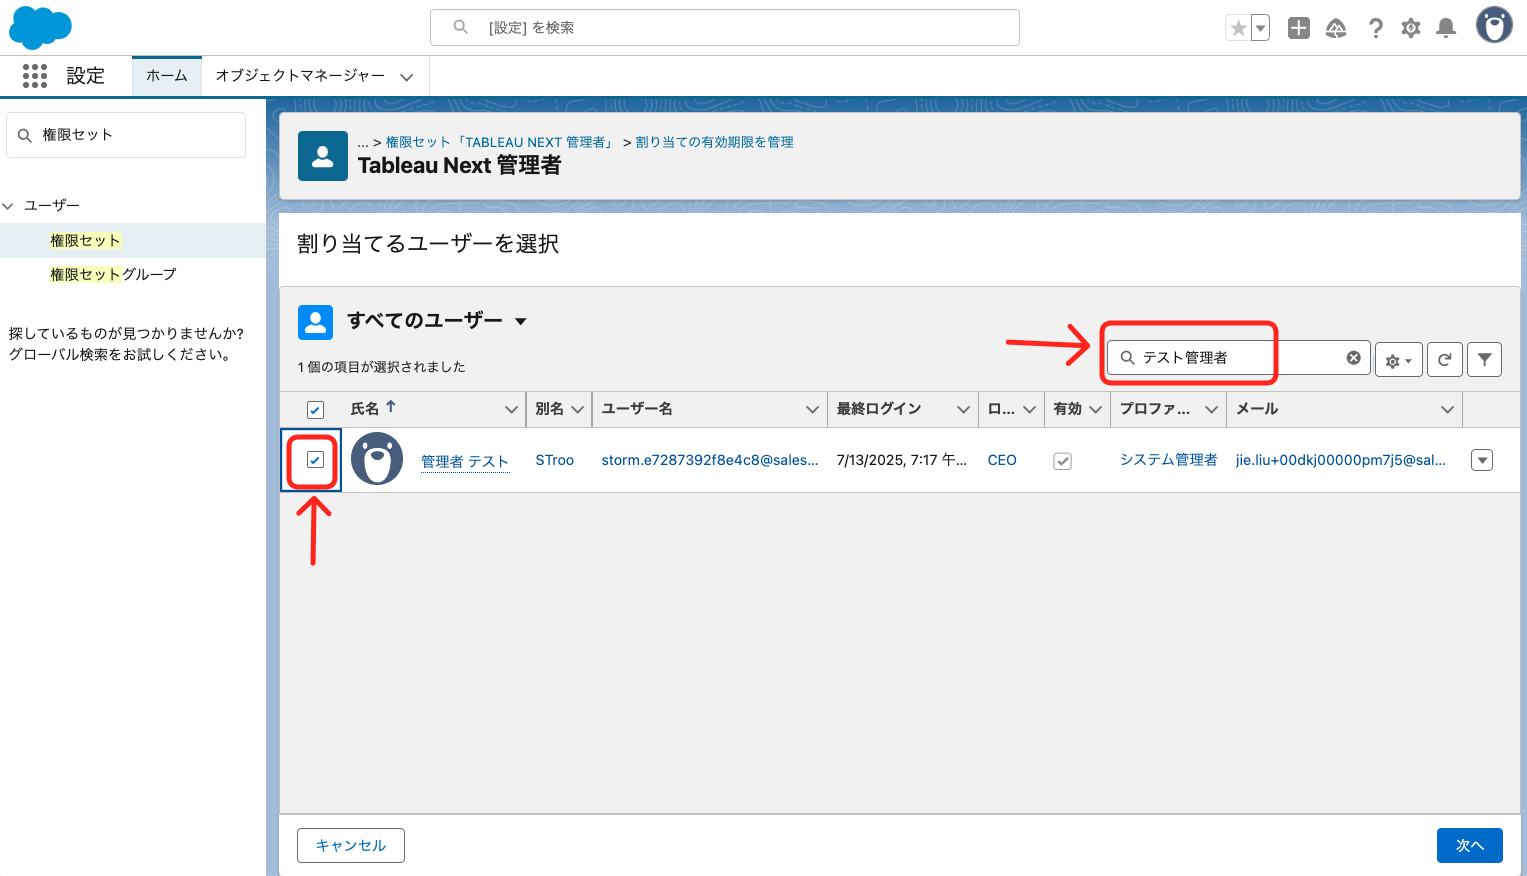Click the global [設定] を検索 search box
Image resolution: width=1527 pixels, height=876 pixels.
coord(725,28)
